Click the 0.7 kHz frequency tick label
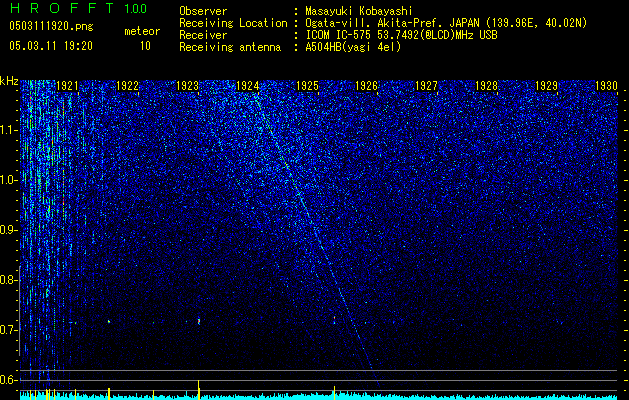 coord(8,330)
